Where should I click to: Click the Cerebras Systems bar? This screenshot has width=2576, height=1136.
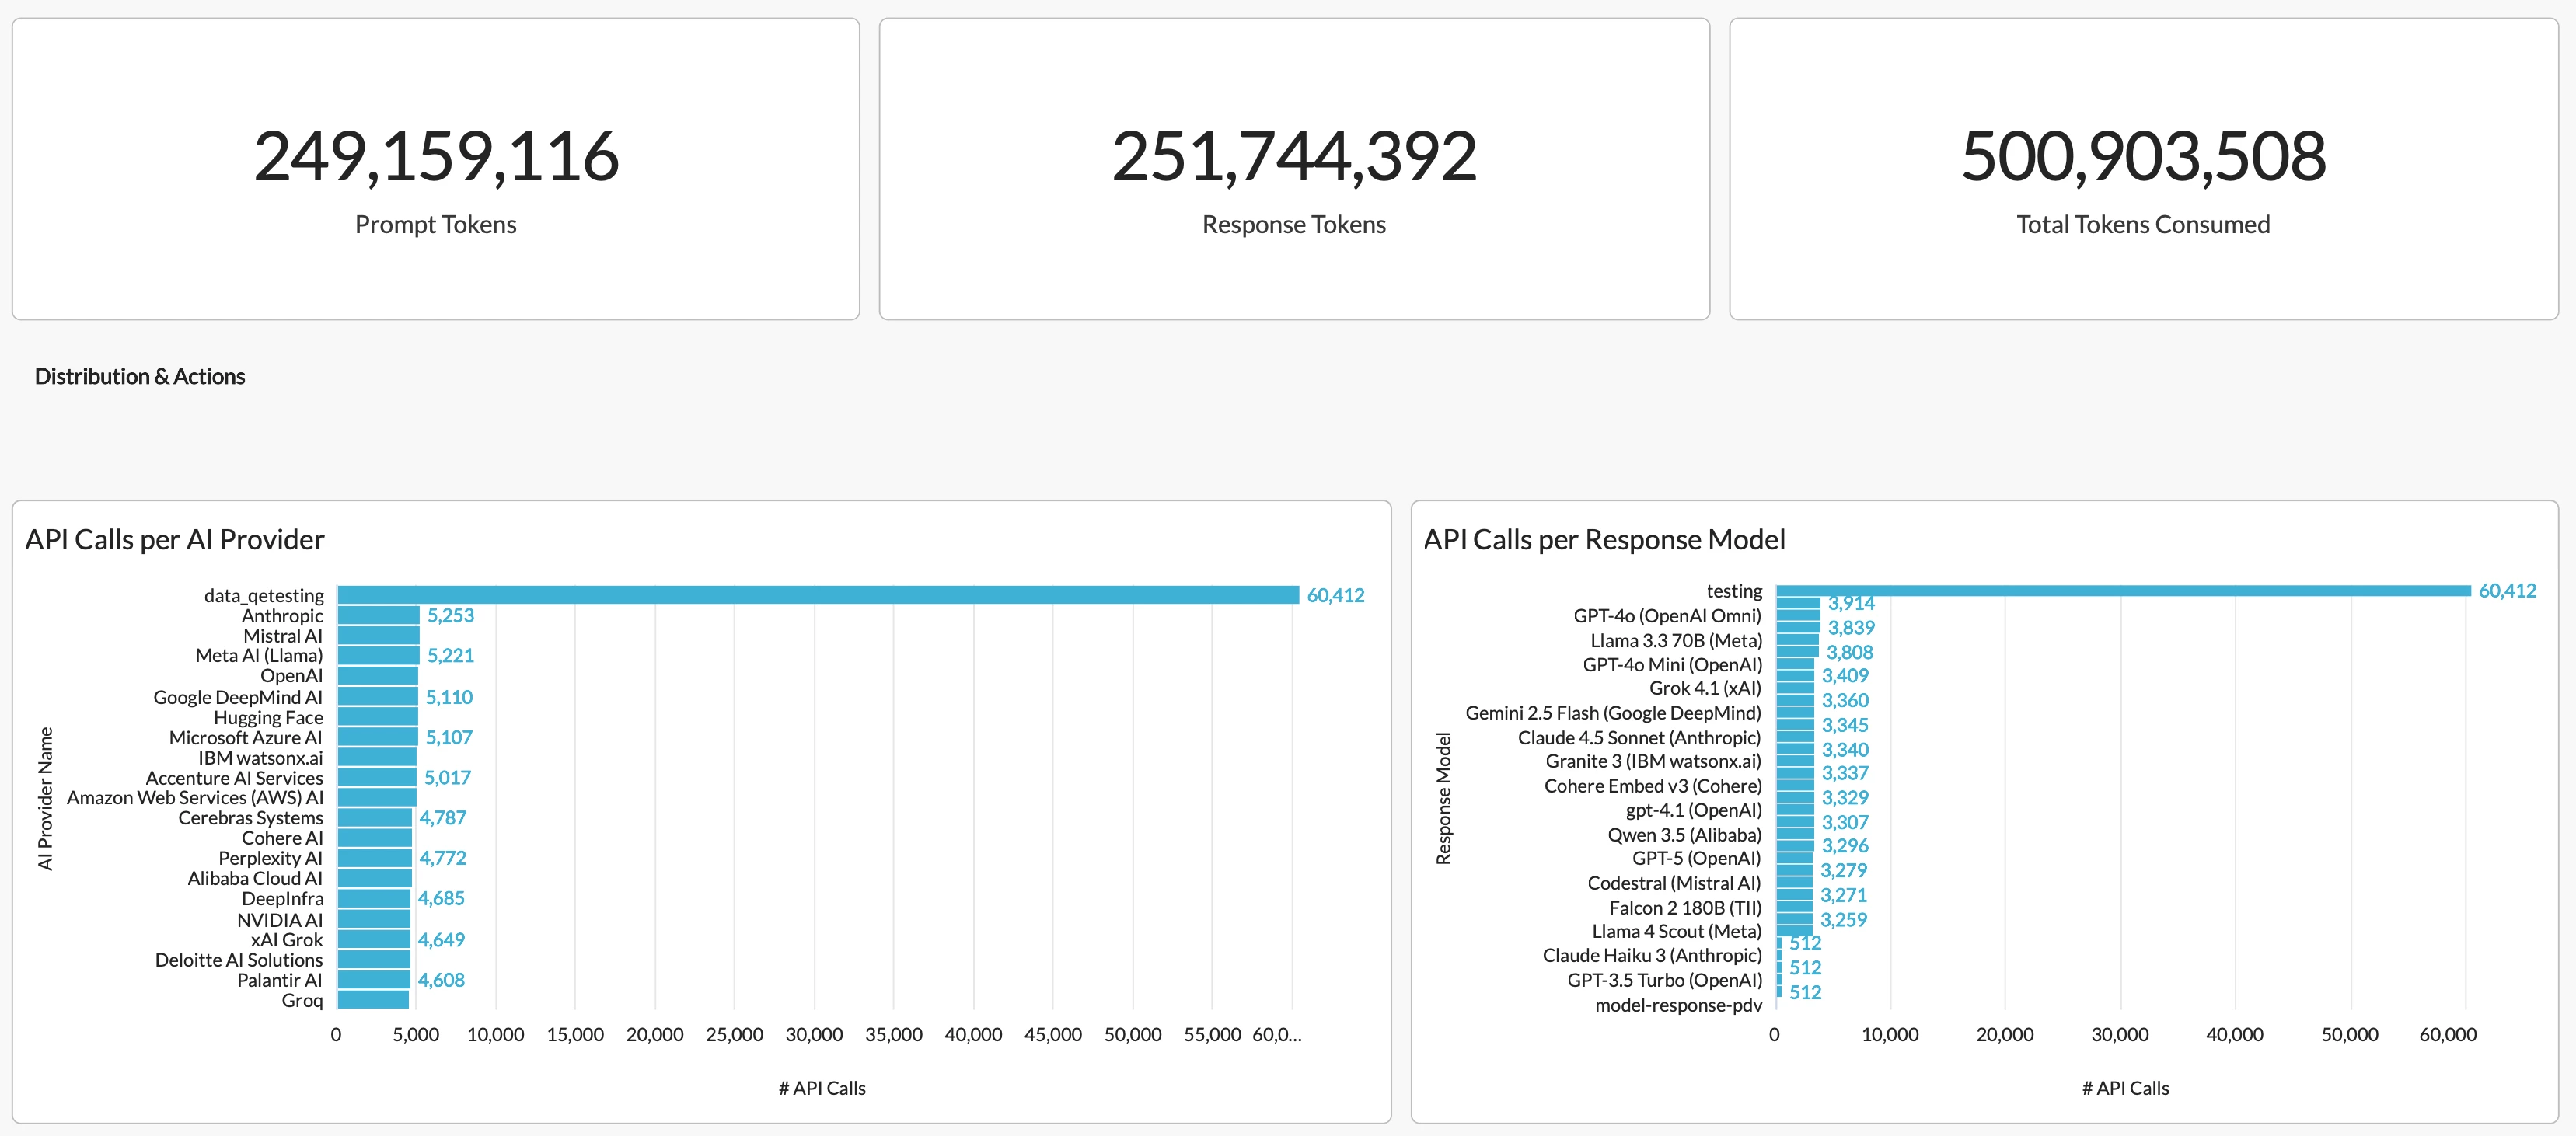pyautogui.click(x=374, y=818)
